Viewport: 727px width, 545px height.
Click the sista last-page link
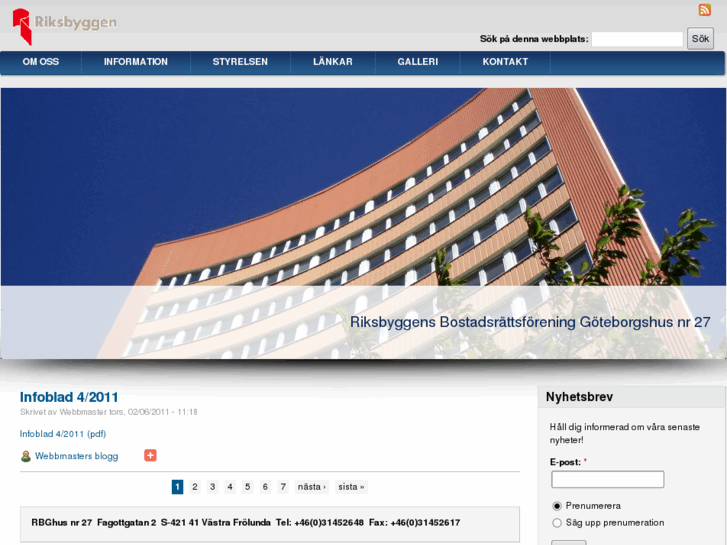pyautogui.click(x=351, y=487)
